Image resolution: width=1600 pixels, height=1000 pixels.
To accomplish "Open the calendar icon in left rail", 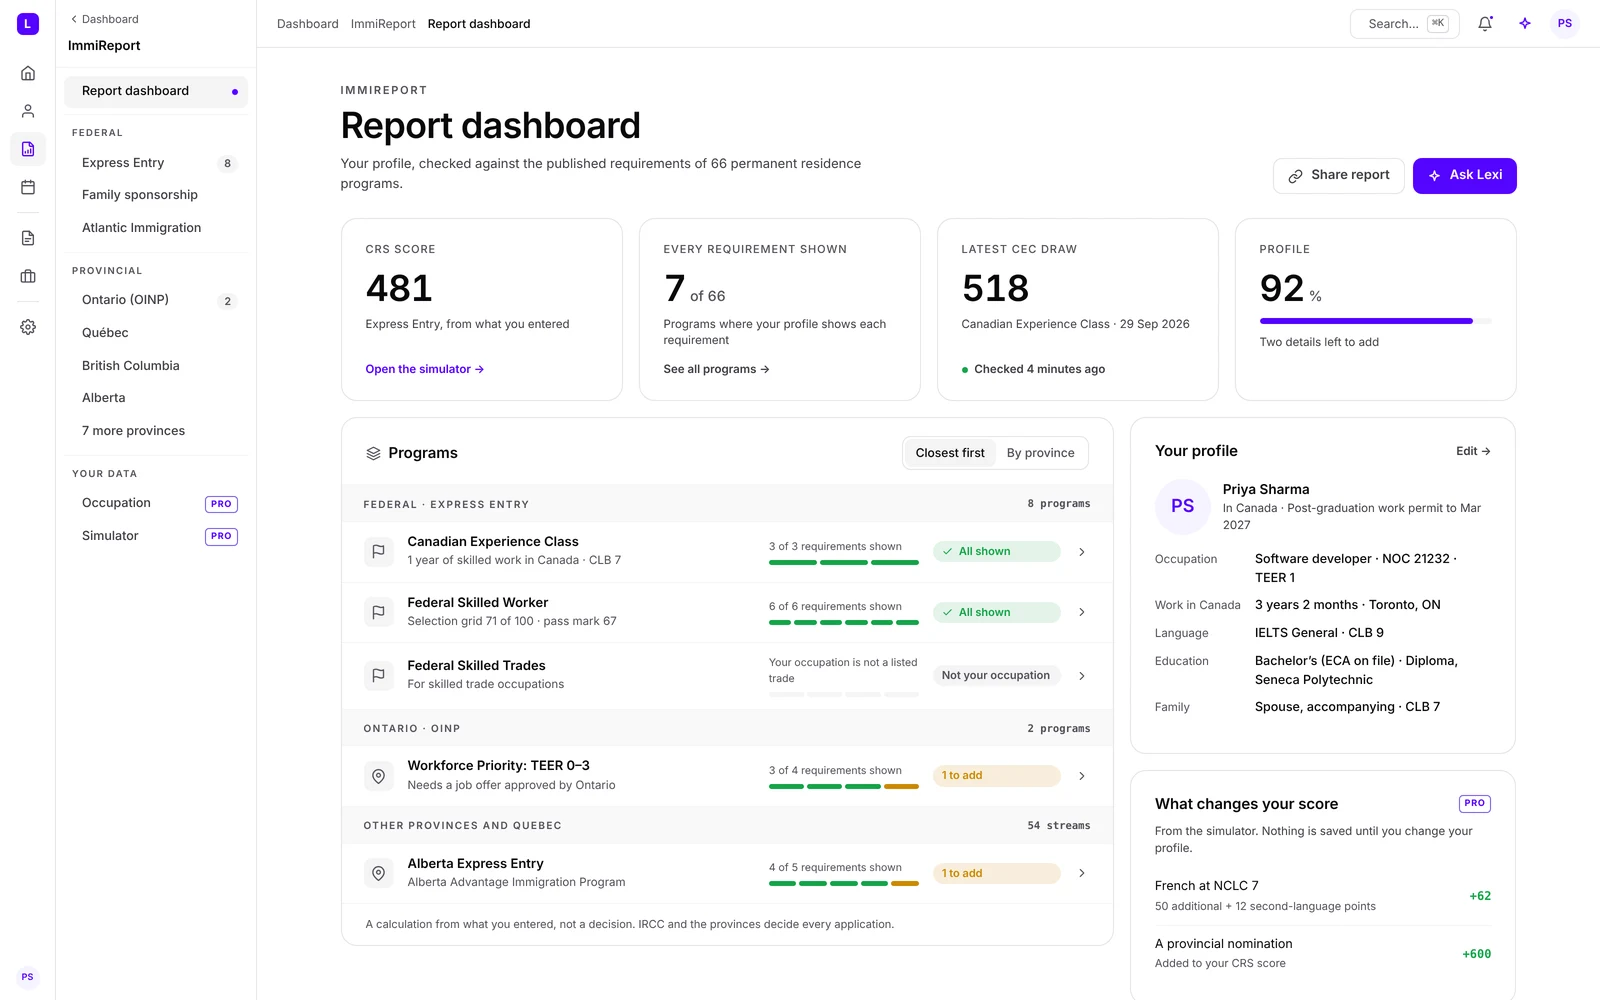I will [x=28, y=187].
